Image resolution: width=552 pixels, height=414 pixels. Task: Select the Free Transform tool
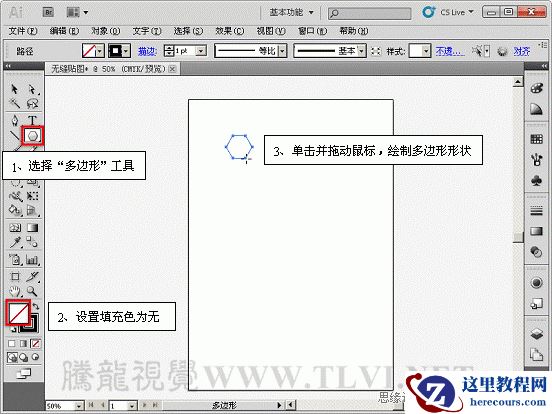click(x=32, y=196)
